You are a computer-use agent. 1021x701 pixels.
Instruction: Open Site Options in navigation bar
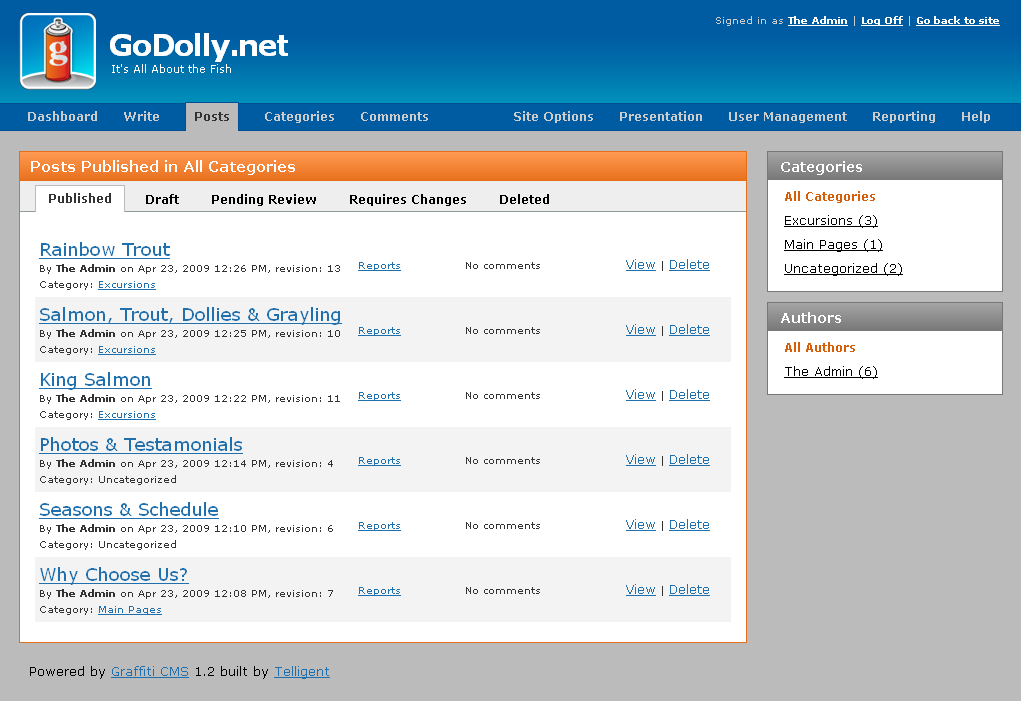click(x=553, y=117)
